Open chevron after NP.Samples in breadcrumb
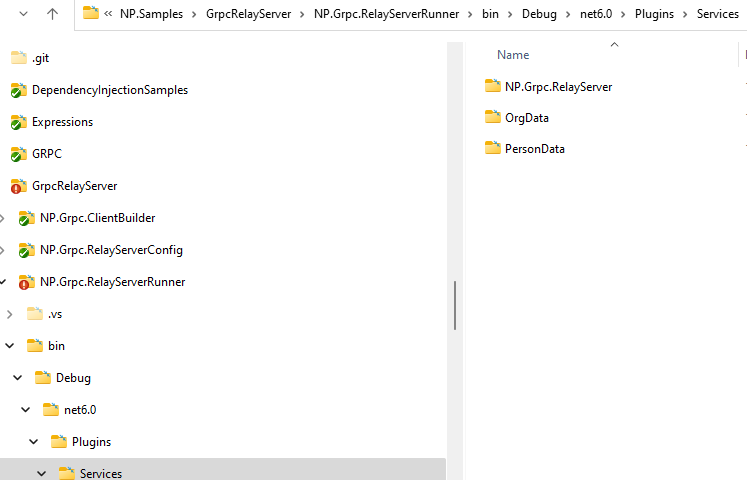 pos(194,15)
